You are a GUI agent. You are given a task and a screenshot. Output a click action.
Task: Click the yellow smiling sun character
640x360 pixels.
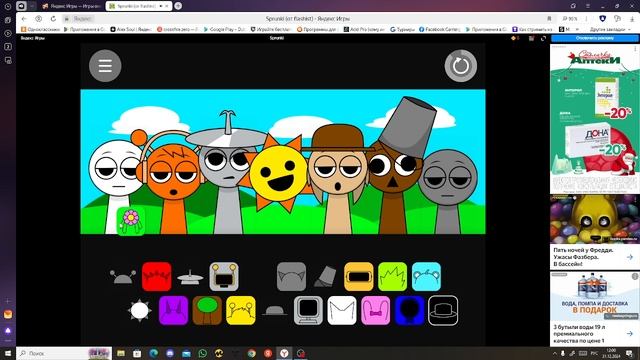click(x=278, y=173)
